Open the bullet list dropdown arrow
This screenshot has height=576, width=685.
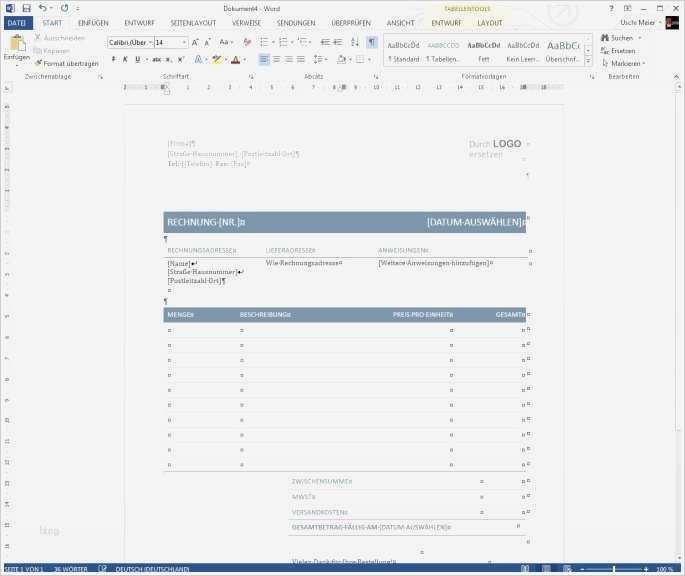(273, 42)
